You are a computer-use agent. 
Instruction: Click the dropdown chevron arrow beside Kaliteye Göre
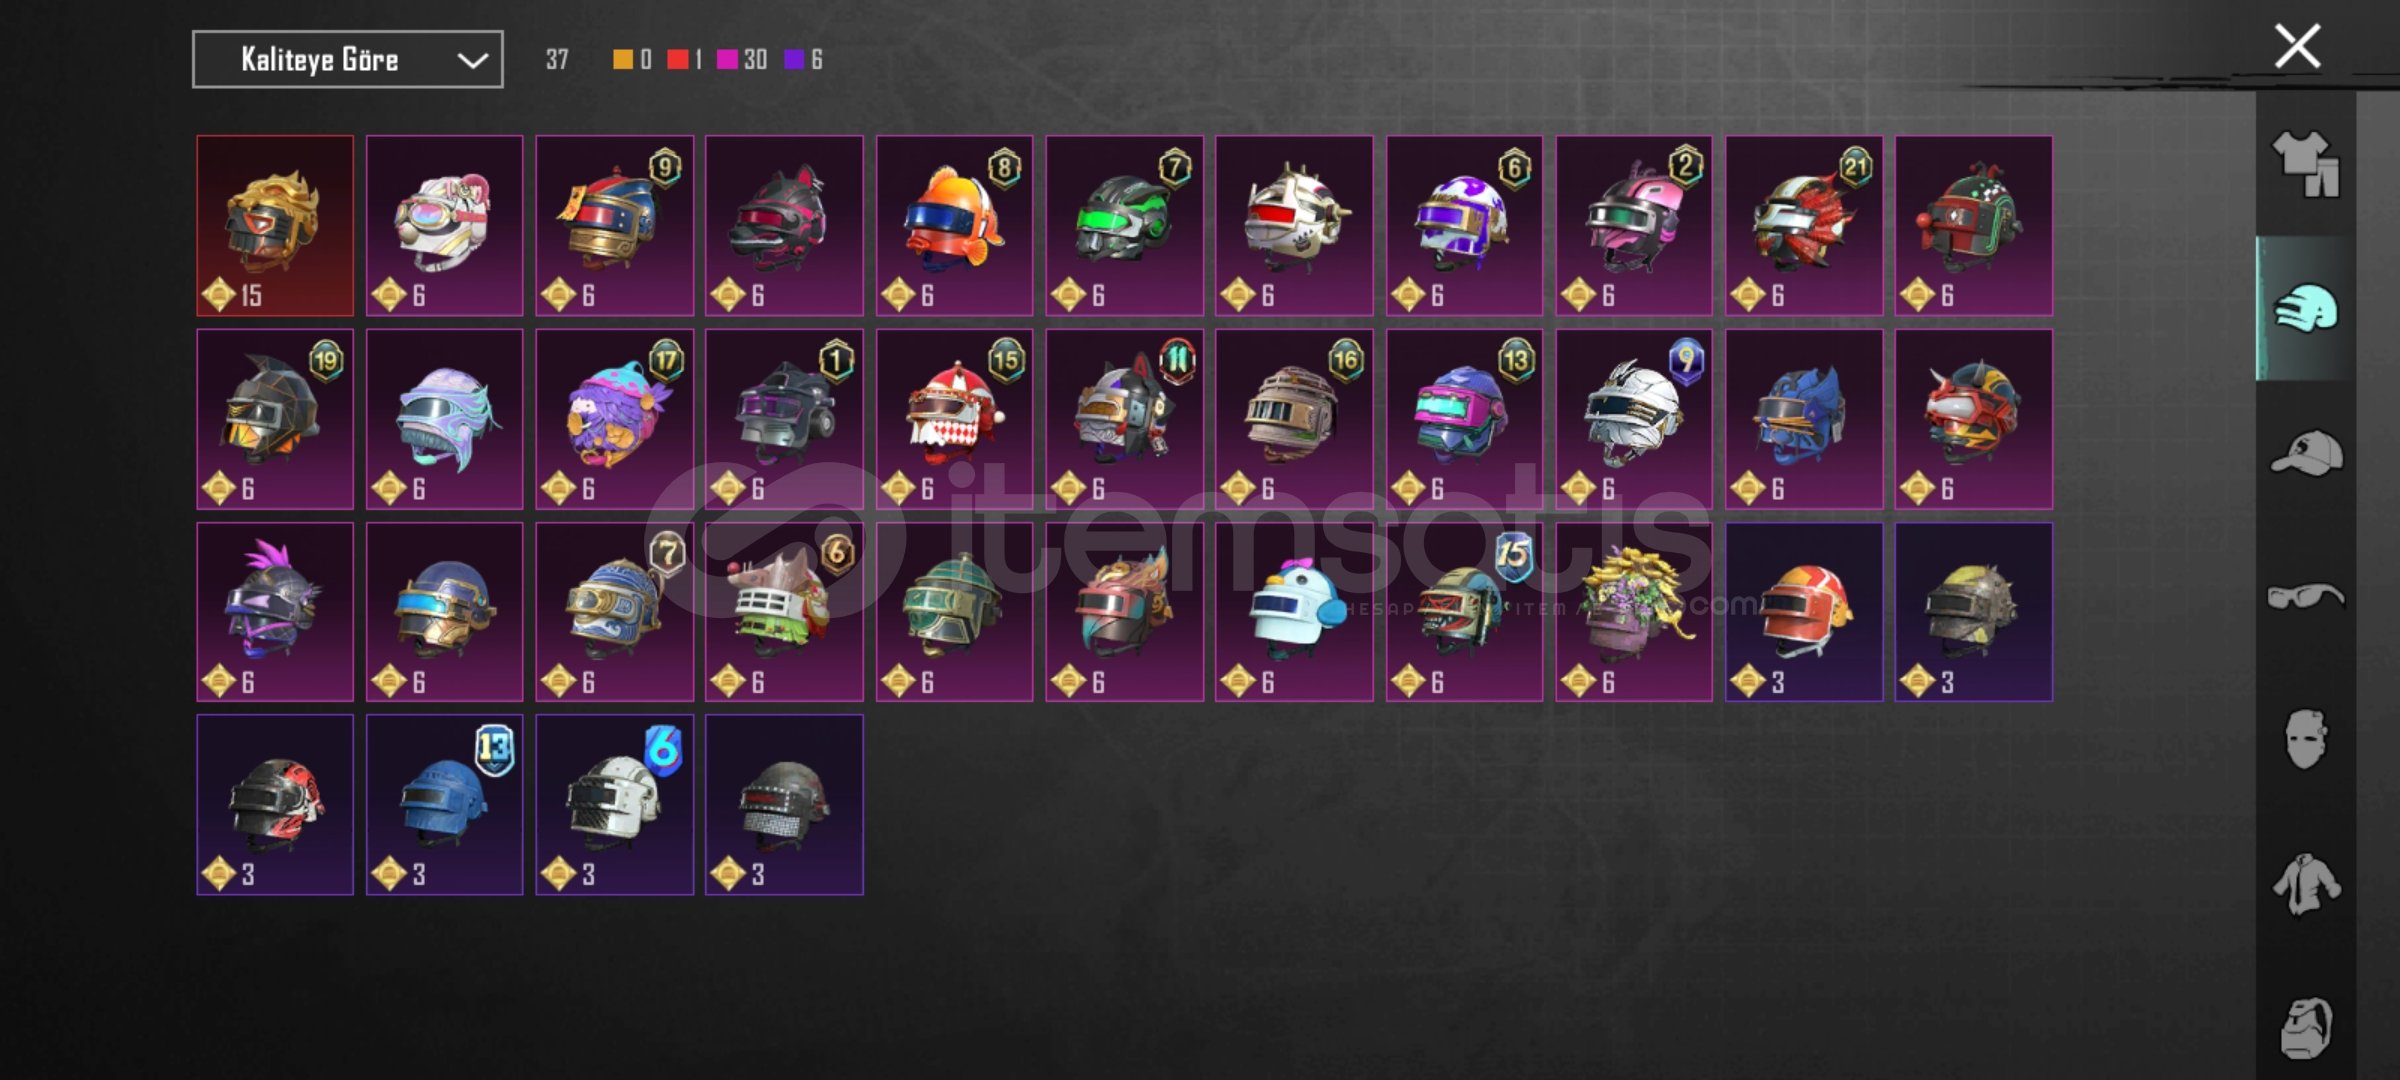pos(472,61)
